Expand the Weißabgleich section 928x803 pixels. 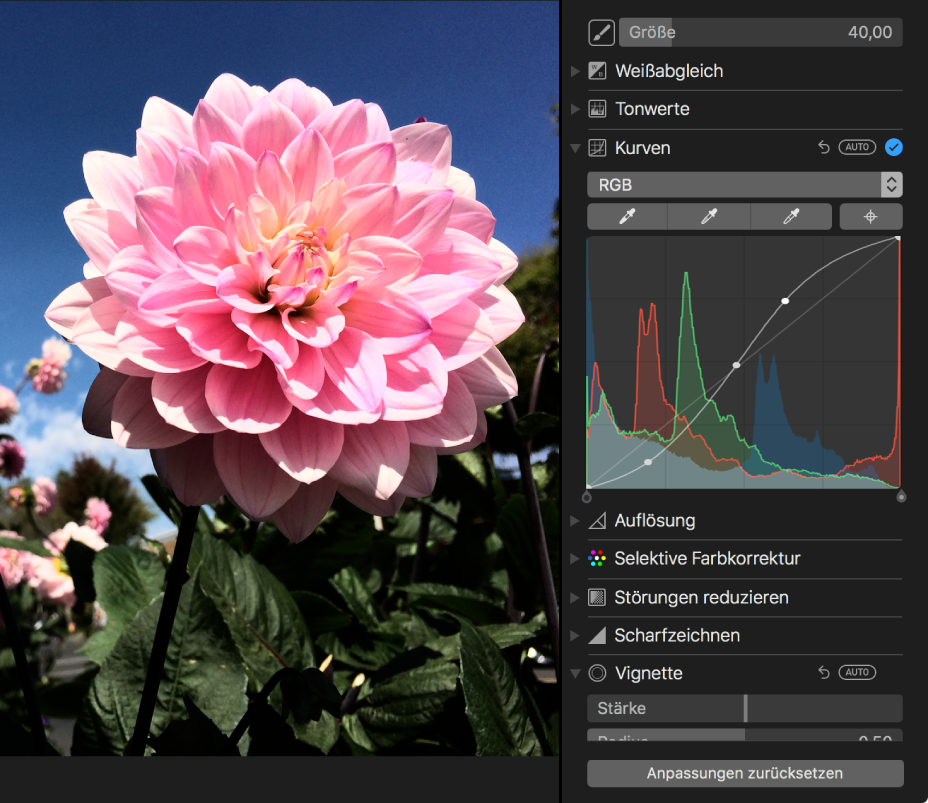pyautogui.click(x=574, y=71)
